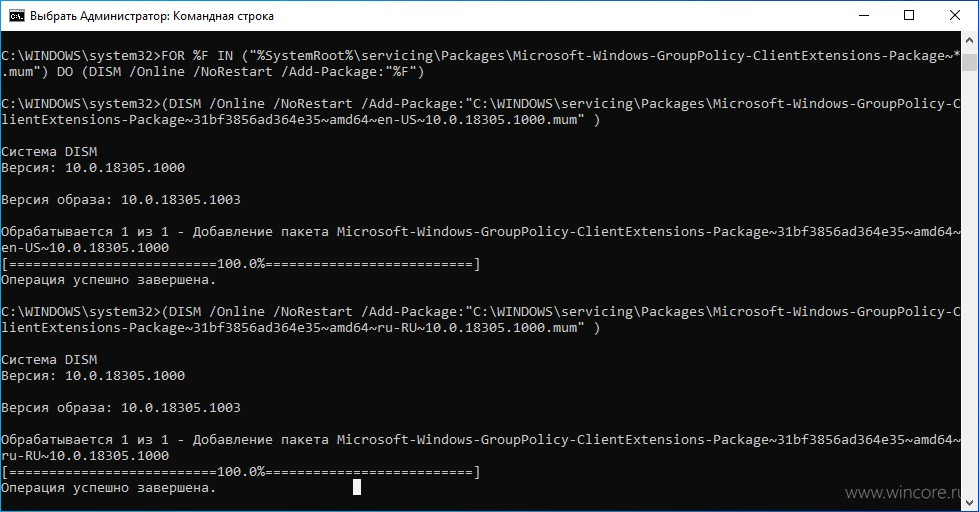Minimize the Command Prompt window

click(864, 16)
